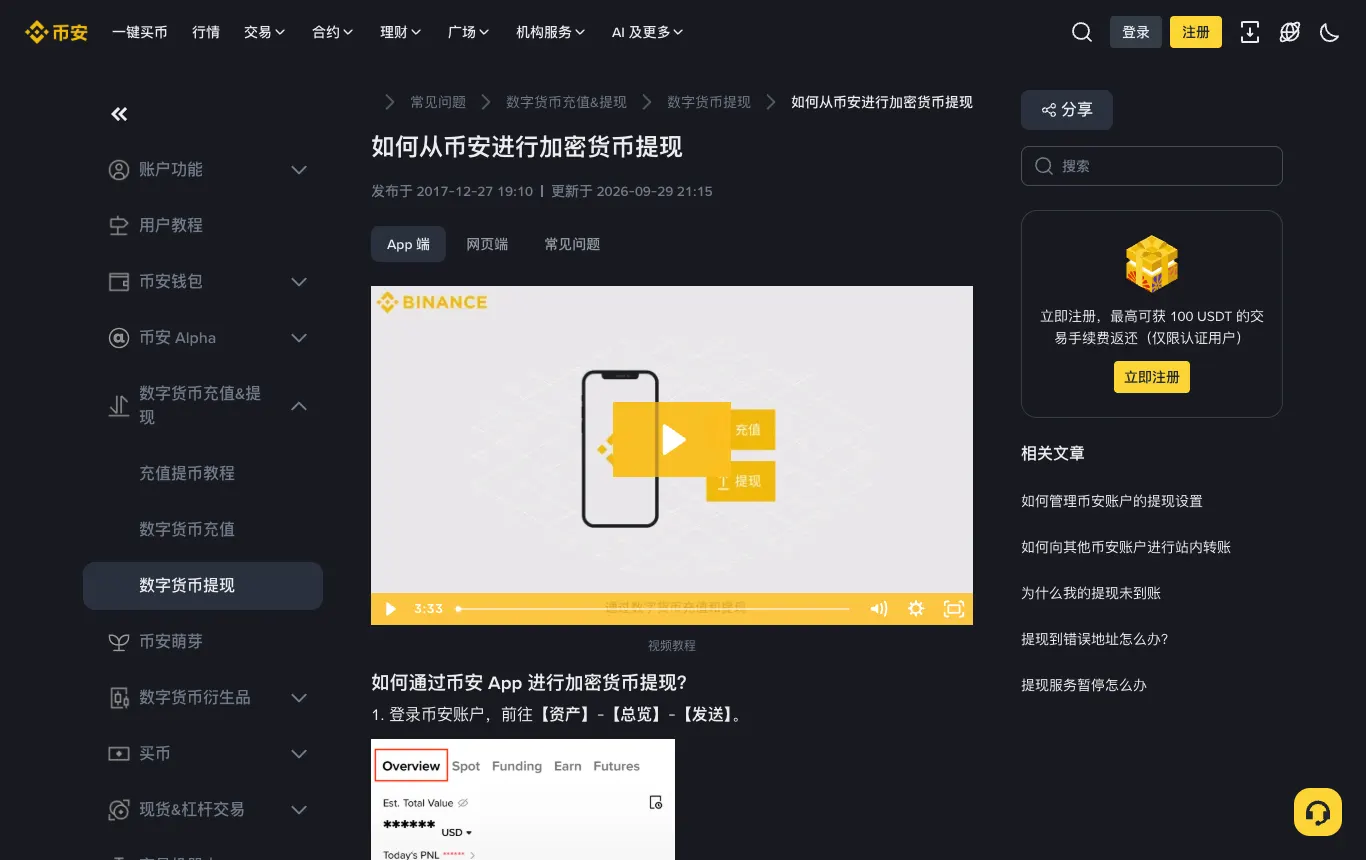The height and width of the screenshot is (860, 1366).
Task: Collapse the sidebar with double-chevron icon
Action: coord(119,114)
